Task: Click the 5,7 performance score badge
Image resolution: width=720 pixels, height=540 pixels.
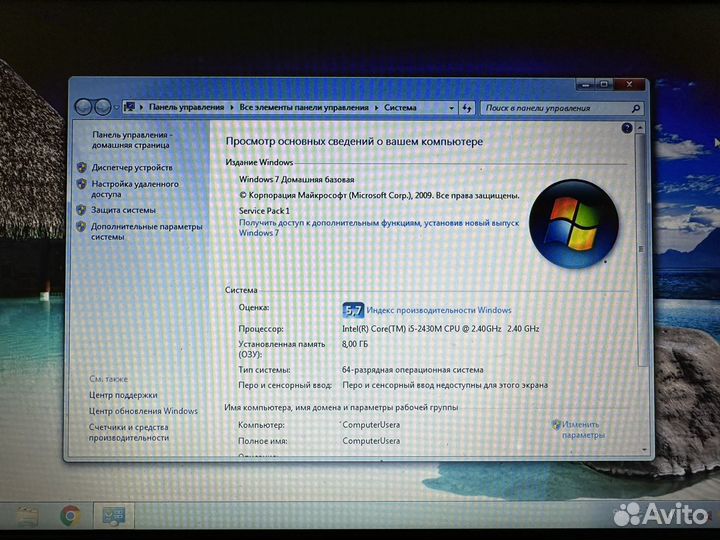Action: [353, 310]
